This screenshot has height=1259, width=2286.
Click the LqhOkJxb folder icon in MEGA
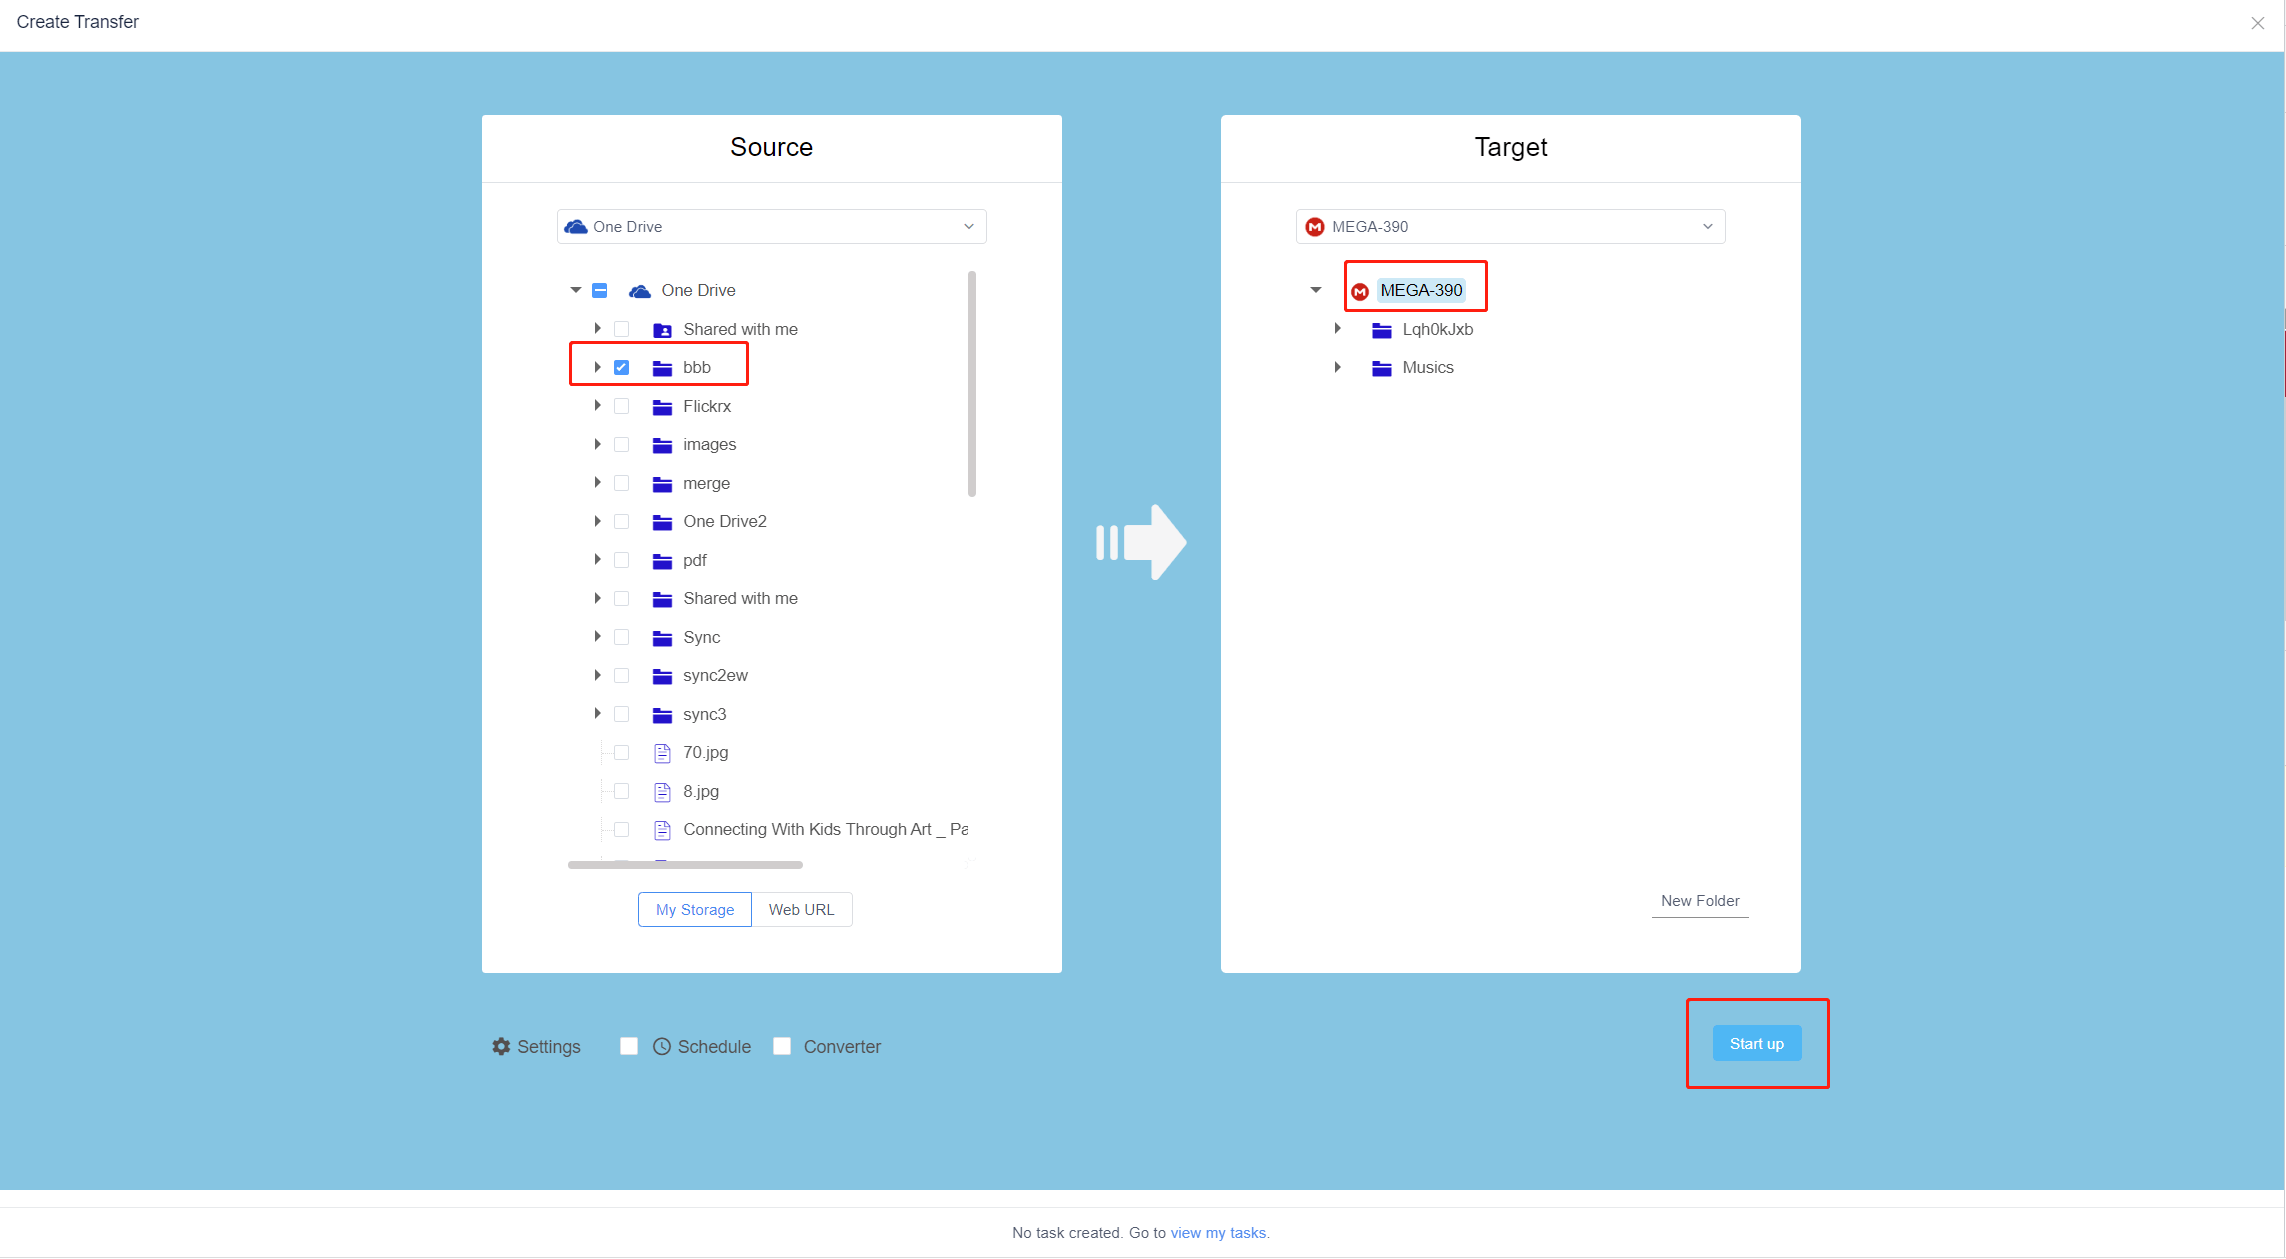point(1382,329)
